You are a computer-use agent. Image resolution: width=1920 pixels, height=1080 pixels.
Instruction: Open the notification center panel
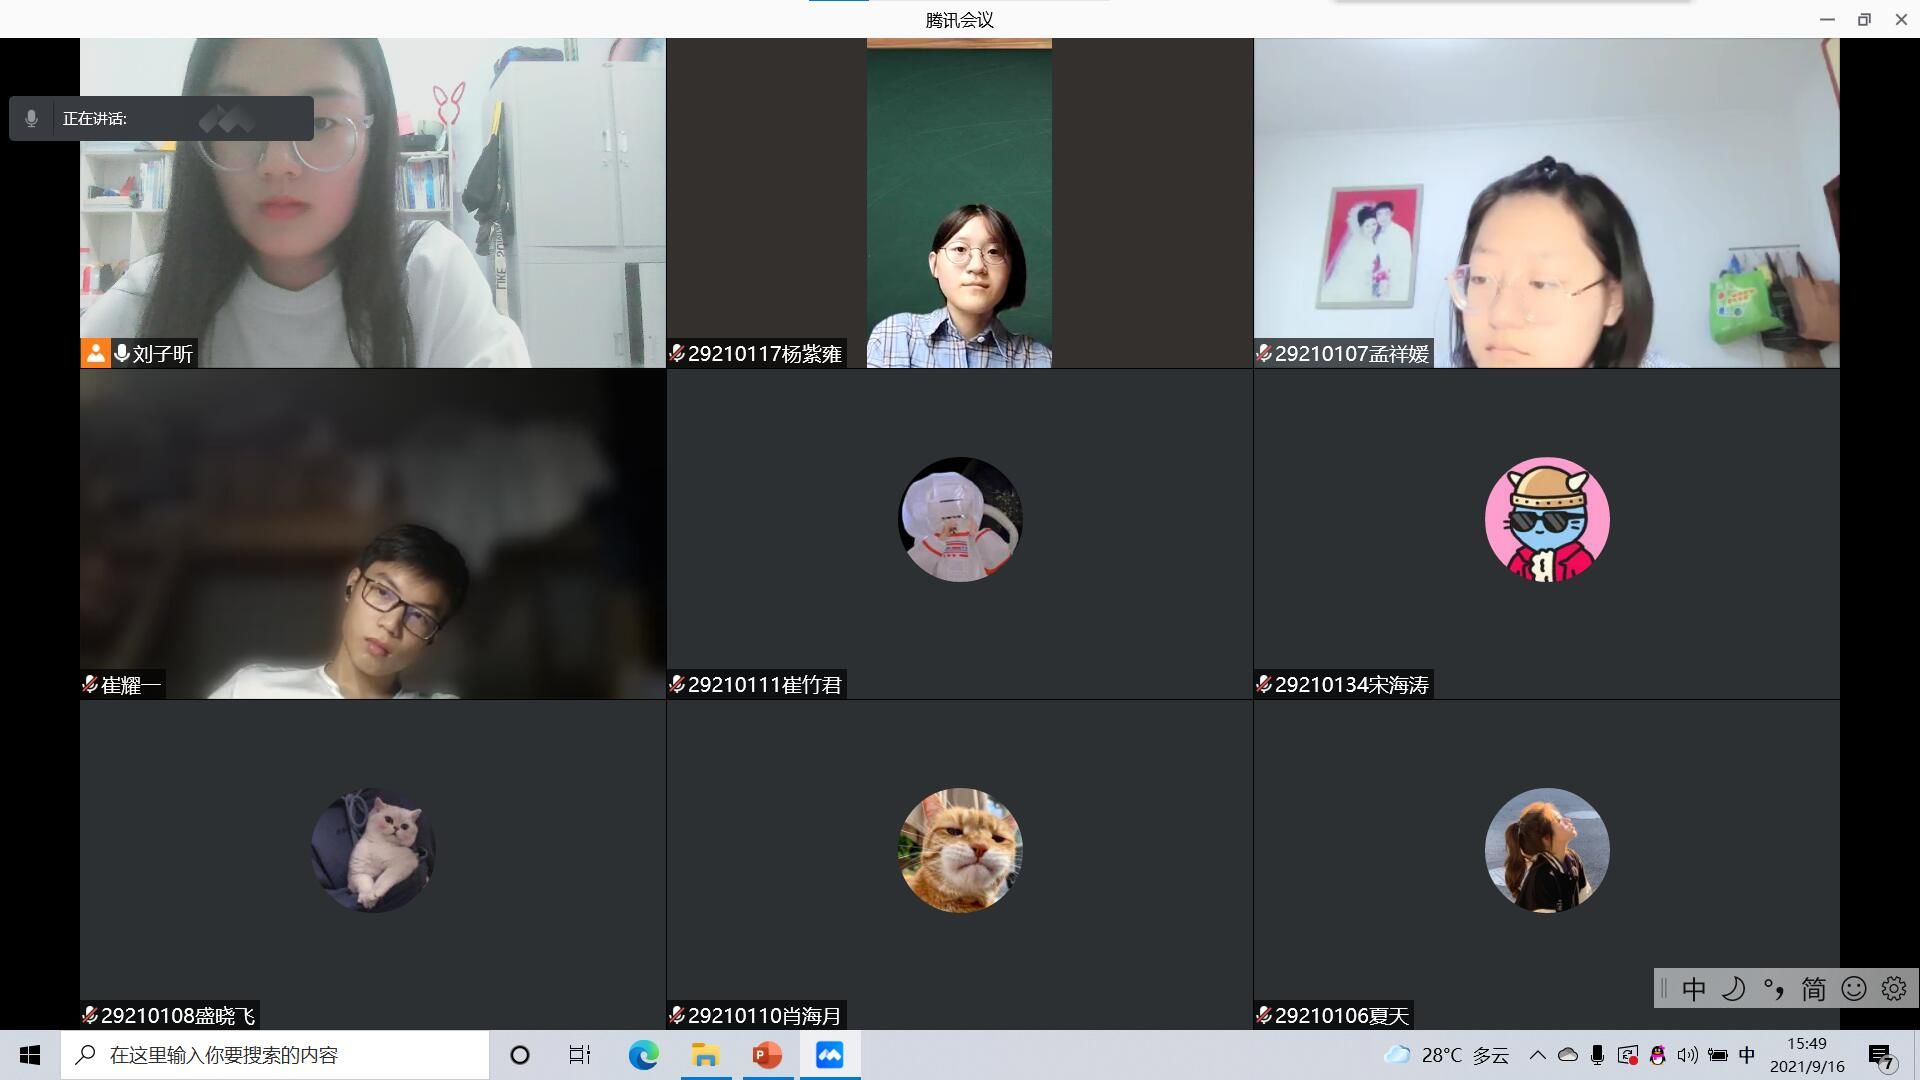(x=1880, y=1056)
